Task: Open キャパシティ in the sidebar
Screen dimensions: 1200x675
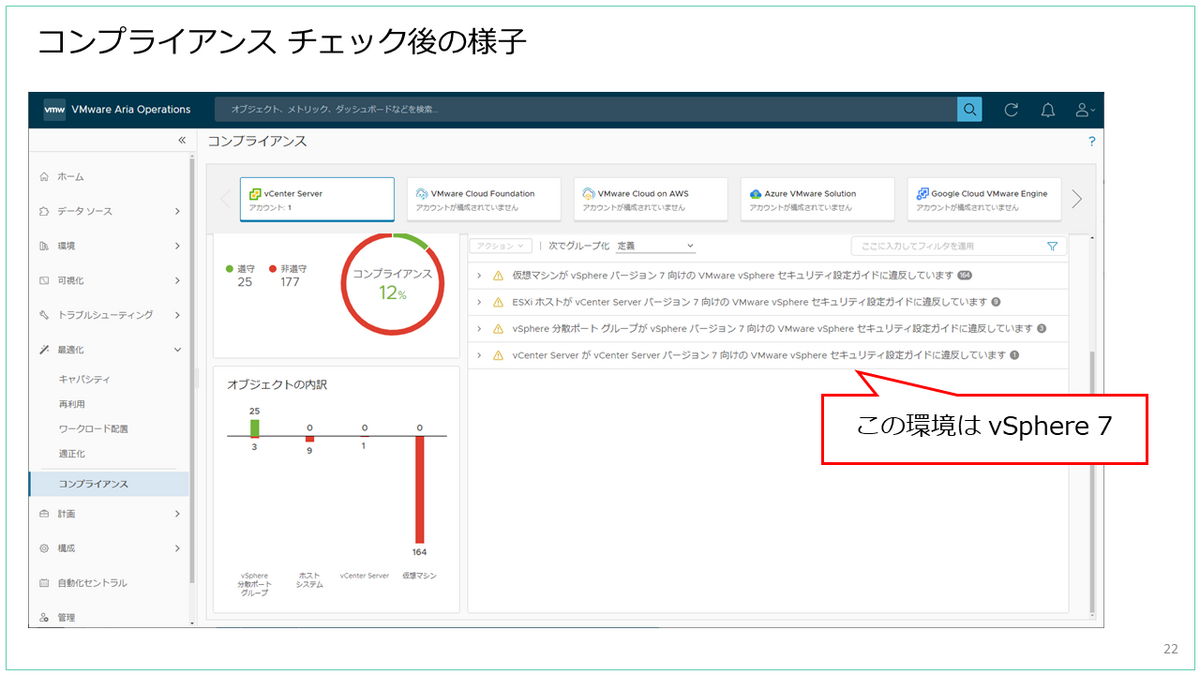Action: [84, 380]
